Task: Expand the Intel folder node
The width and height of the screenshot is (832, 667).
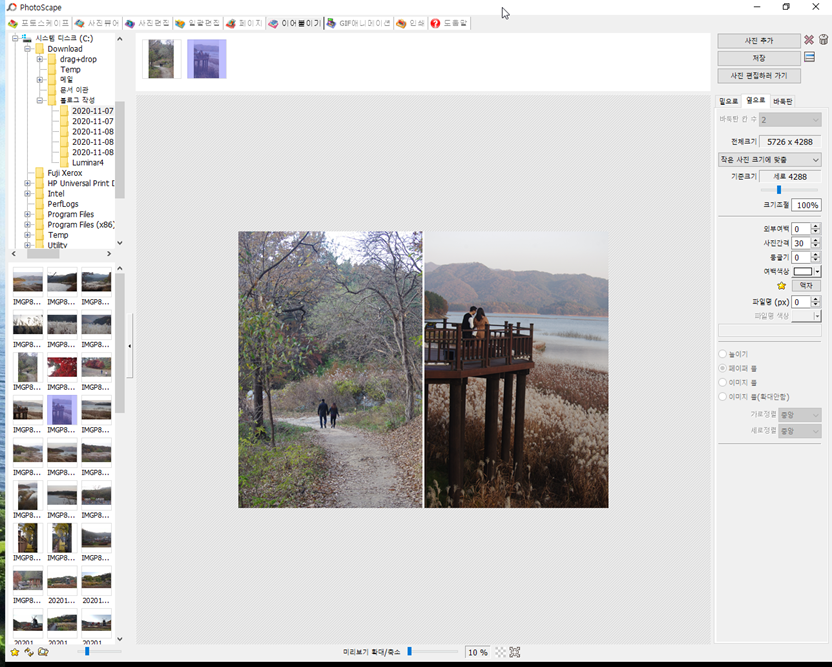Action: coord(28,194)
